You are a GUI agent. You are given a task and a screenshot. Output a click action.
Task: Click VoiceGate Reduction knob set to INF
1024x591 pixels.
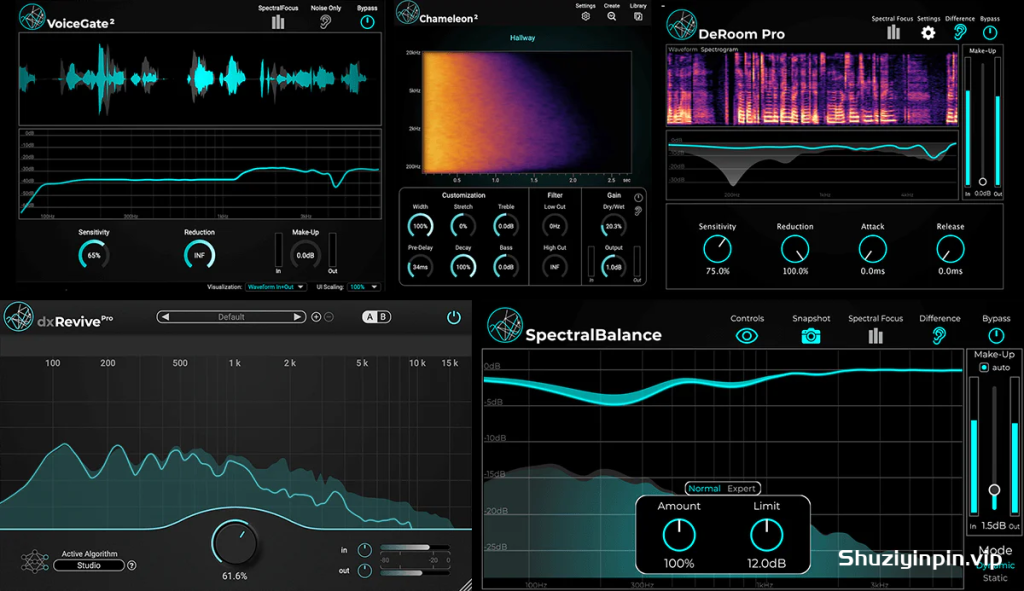tap(199, 255)
